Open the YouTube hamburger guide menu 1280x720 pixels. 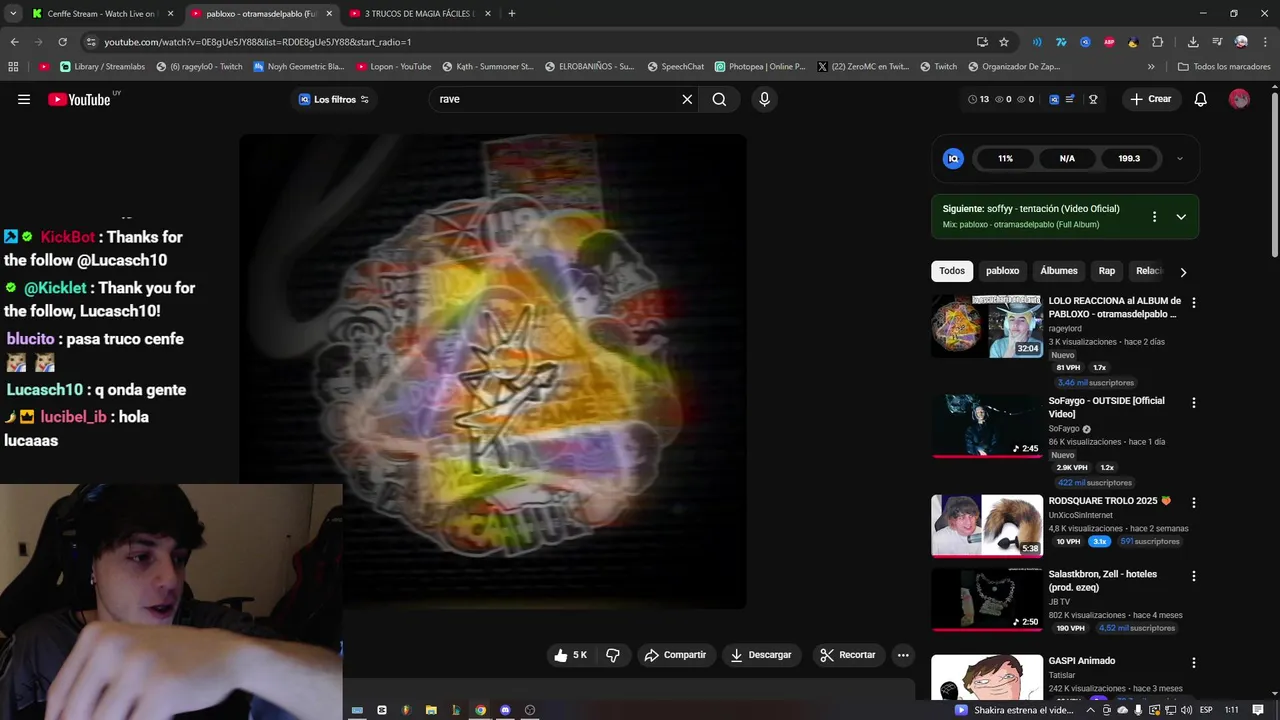24,99
